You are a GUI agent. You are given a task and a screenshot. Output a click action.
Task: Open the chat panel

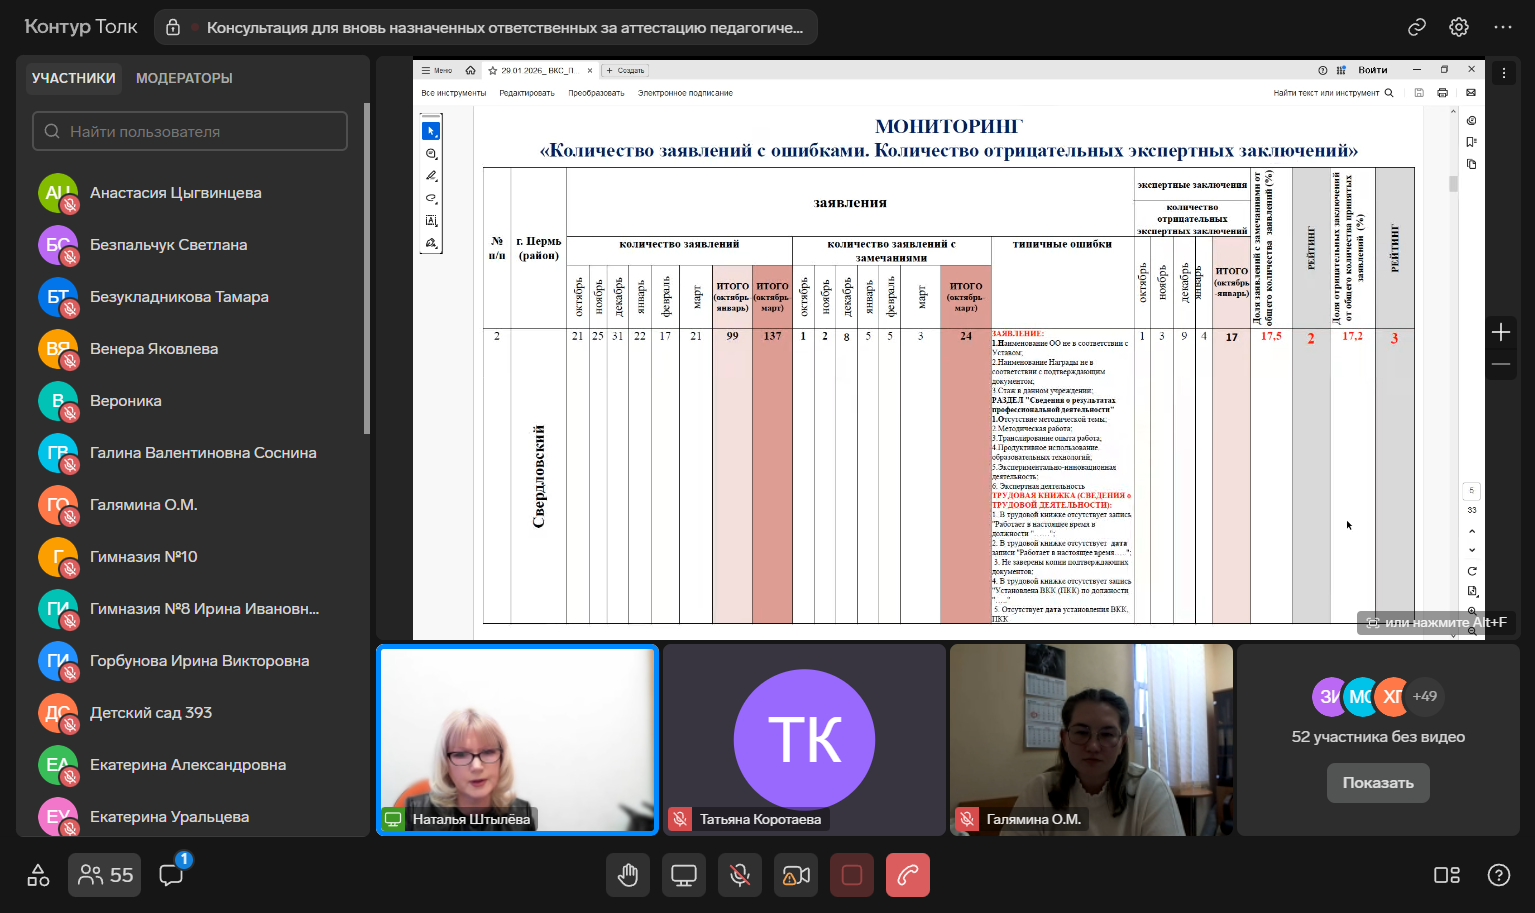pos(171,875)
